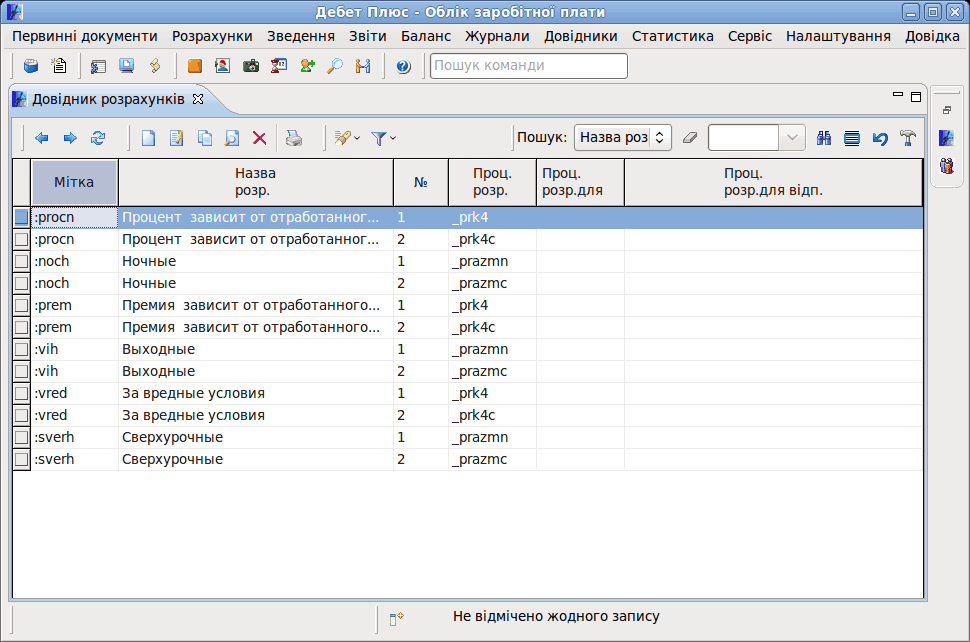Focus the Пошук команди search field
Screen dimensions: 970x642
coord(529,66)
